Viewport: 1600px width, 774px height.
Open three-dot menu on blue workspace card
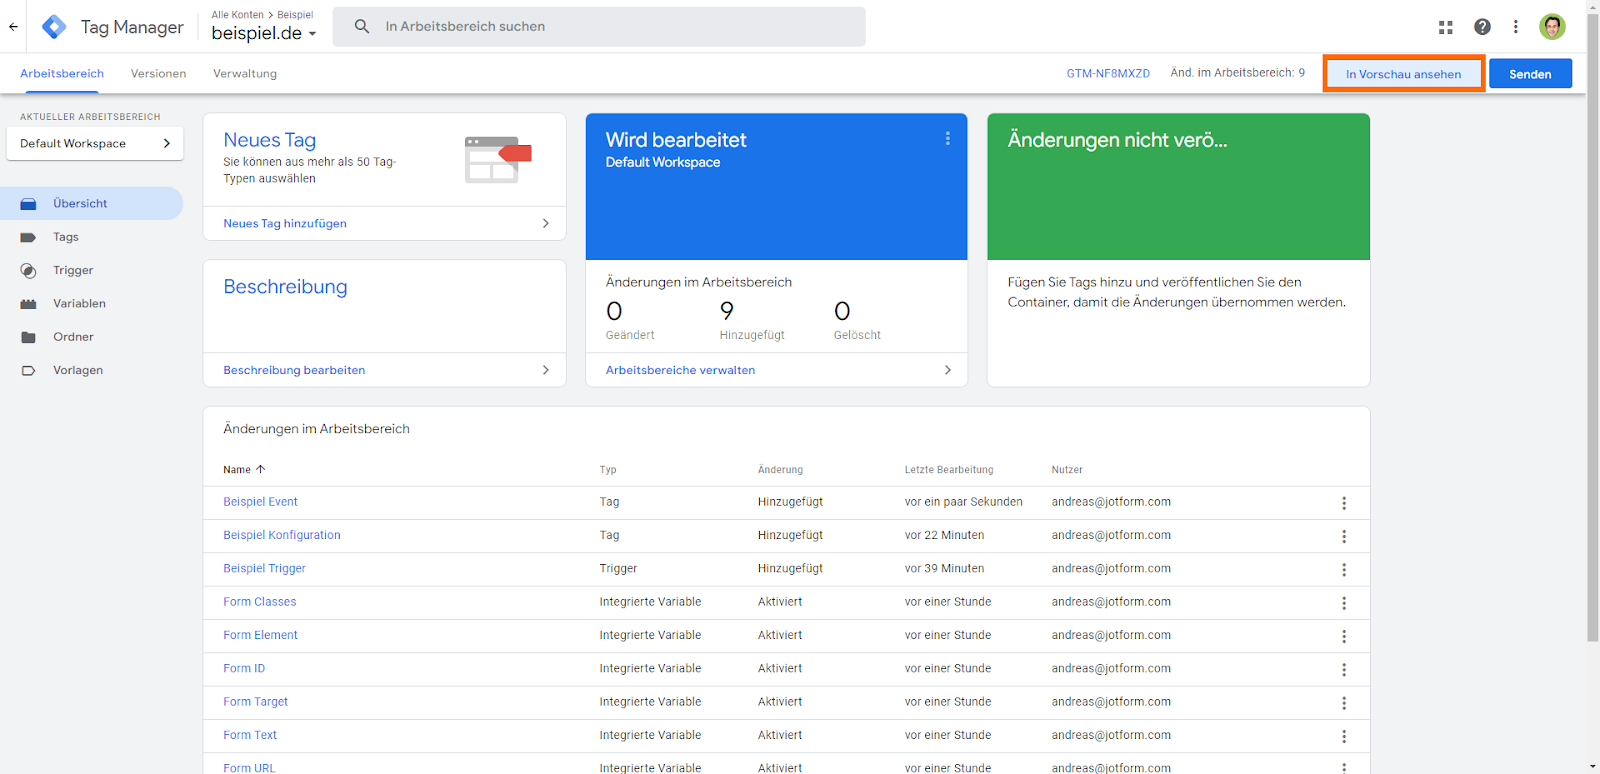(x=947, y=139)
